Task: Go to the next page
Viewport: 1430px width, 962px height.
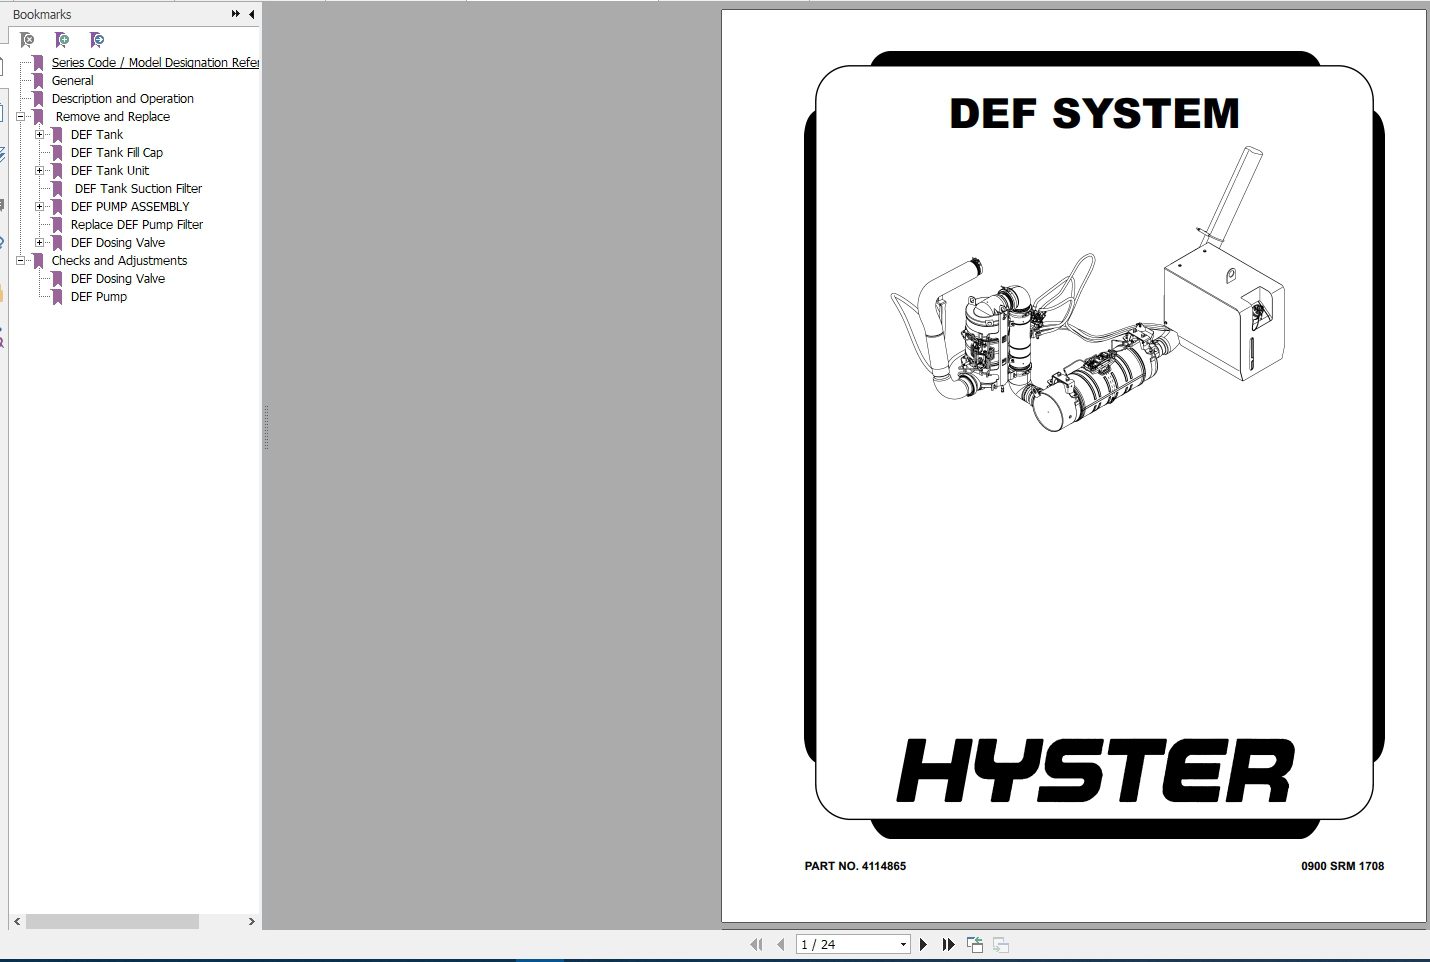Action: click(x=923, y=944)
